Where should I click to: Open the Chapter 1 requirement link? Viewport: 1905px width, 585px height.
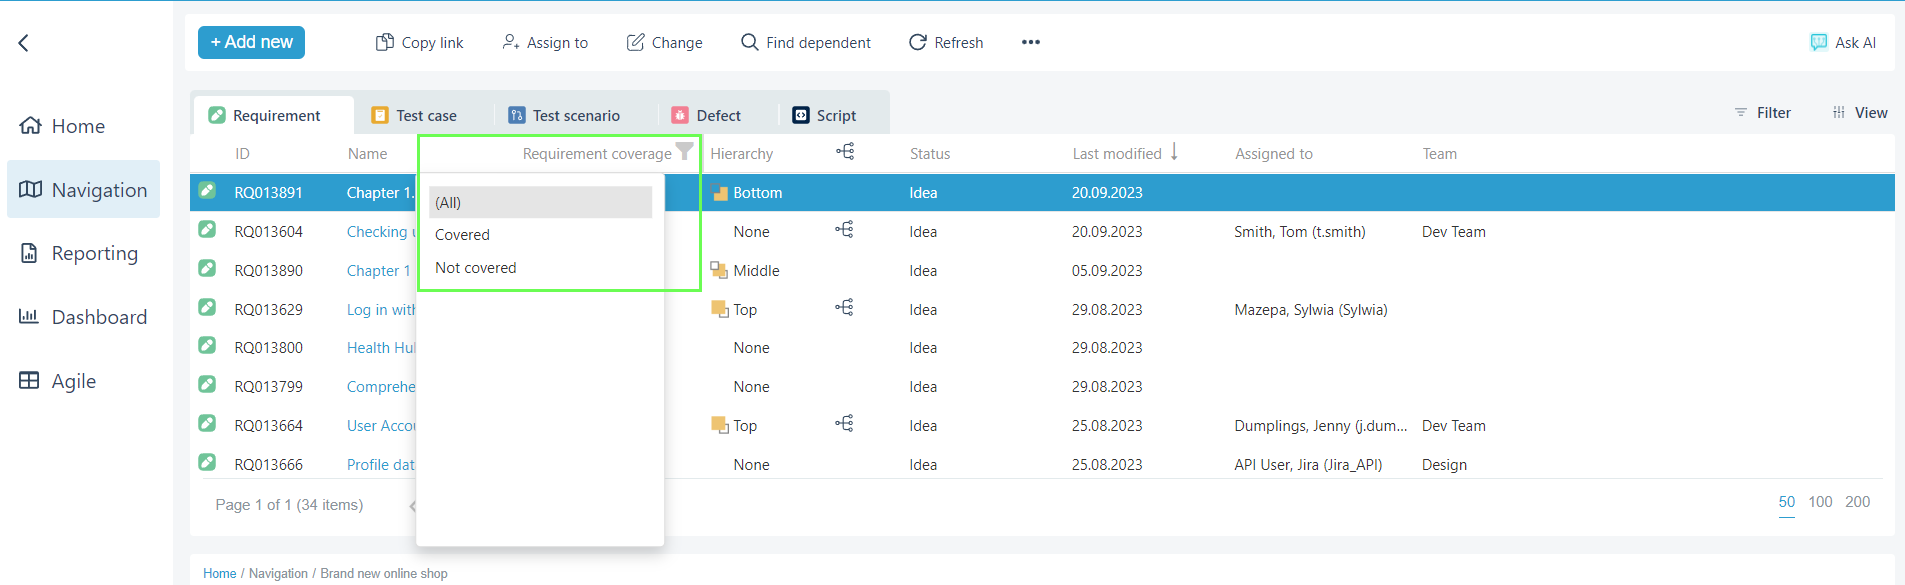tap(378, 271)
